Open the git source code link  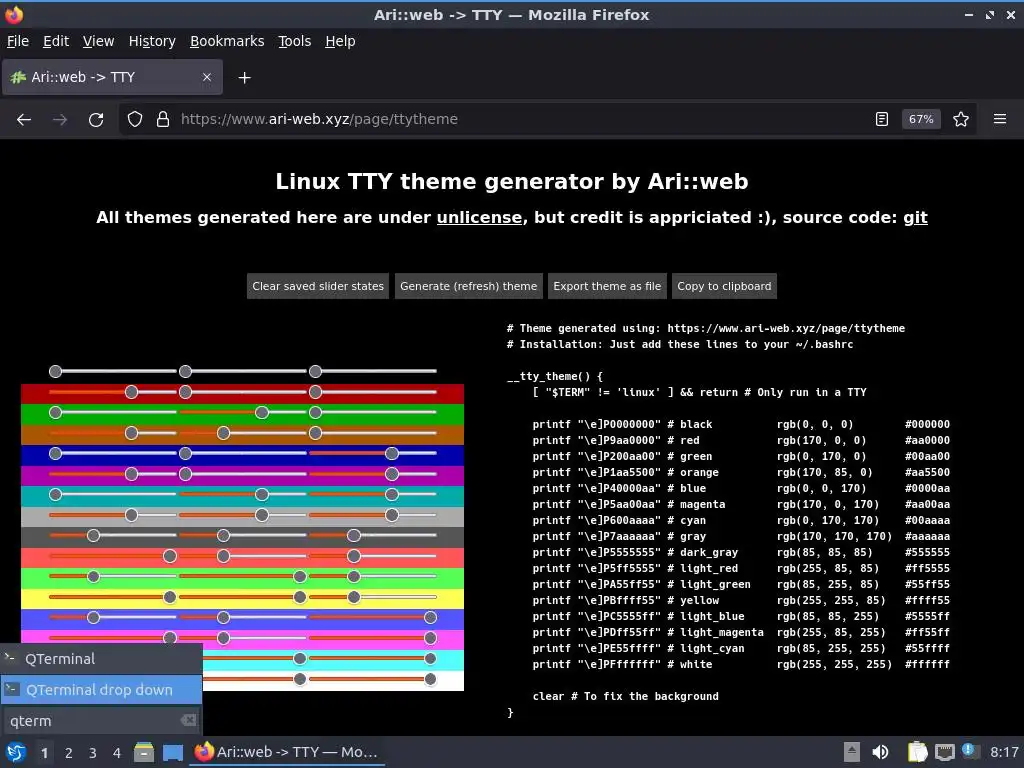point(915,217)
